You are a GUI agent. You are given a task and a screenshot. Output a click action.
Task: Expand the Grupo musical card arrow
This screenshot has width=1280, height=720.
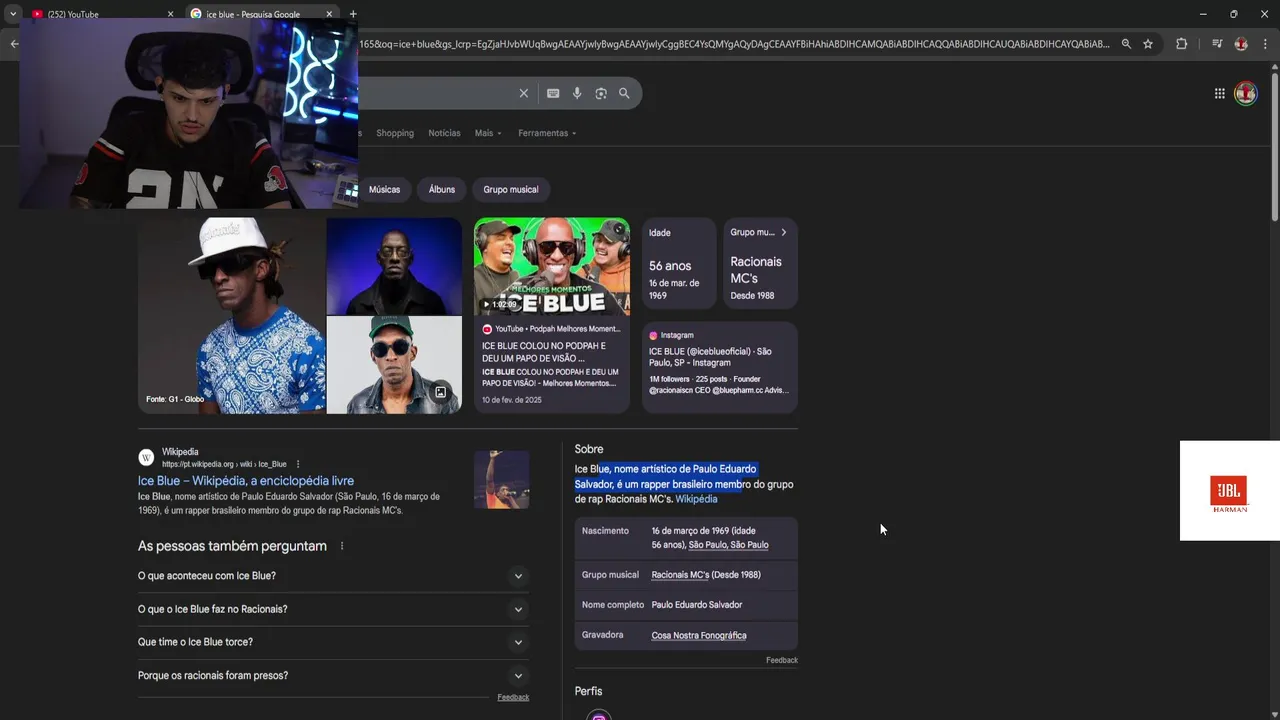[x=783, y=232]
